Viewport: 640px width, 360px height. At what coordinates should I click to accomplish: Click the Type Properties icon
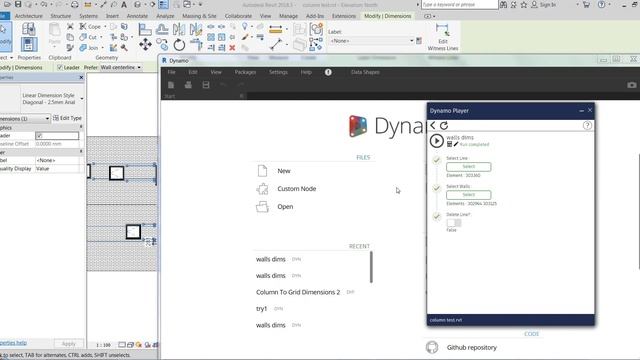click(29, 29)
